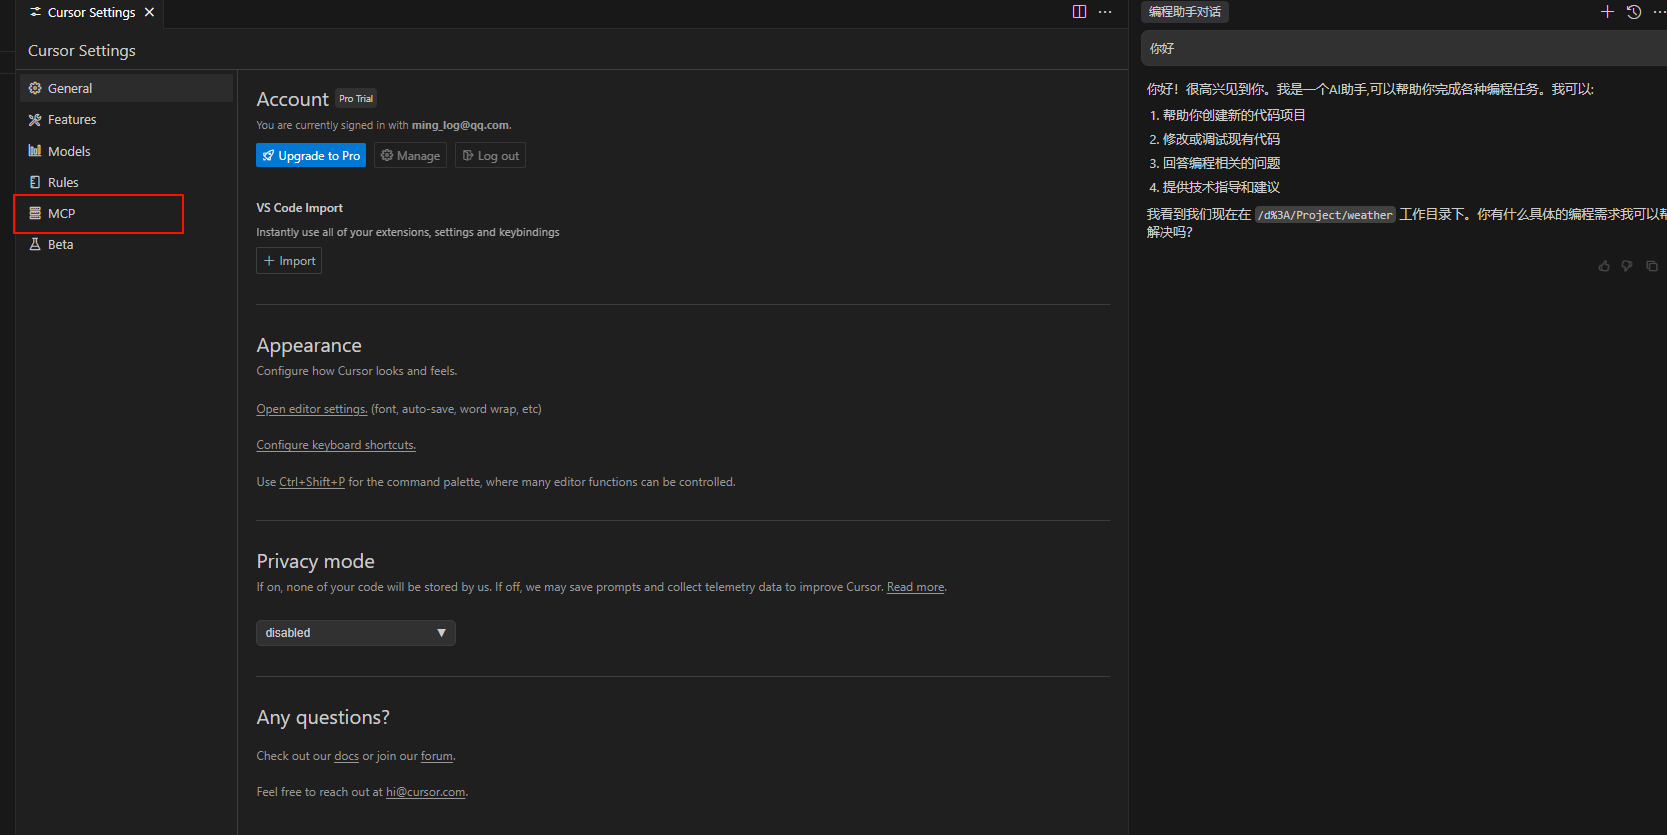
Task: Click Manage account button
Action: 410,155
